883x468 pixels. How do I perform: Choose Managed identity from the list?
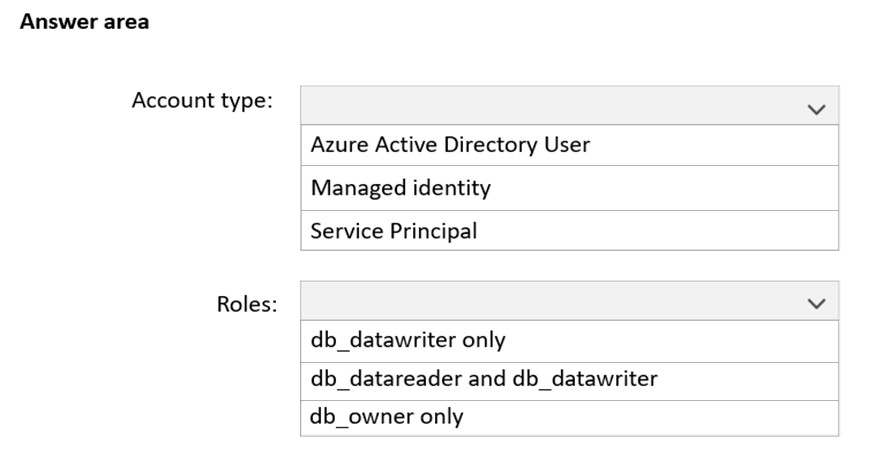click(x=569, y=188)
